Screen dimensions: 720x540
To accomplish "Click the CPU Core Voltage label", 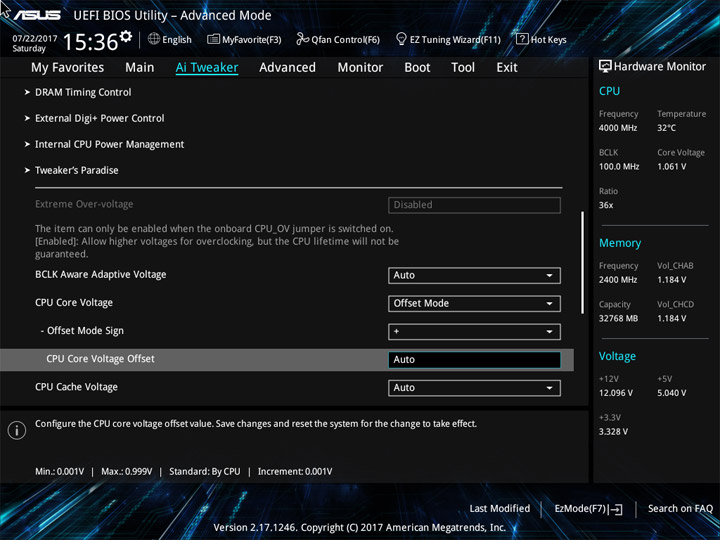I will click(x=74, y=303).
